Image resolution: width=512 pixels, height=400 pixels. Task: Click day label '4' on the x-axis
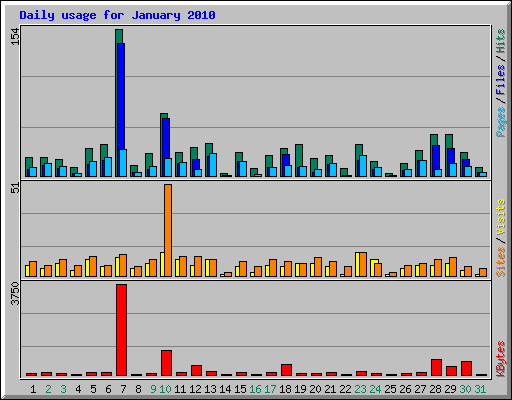pyautogui.click(x=78, y=389)
